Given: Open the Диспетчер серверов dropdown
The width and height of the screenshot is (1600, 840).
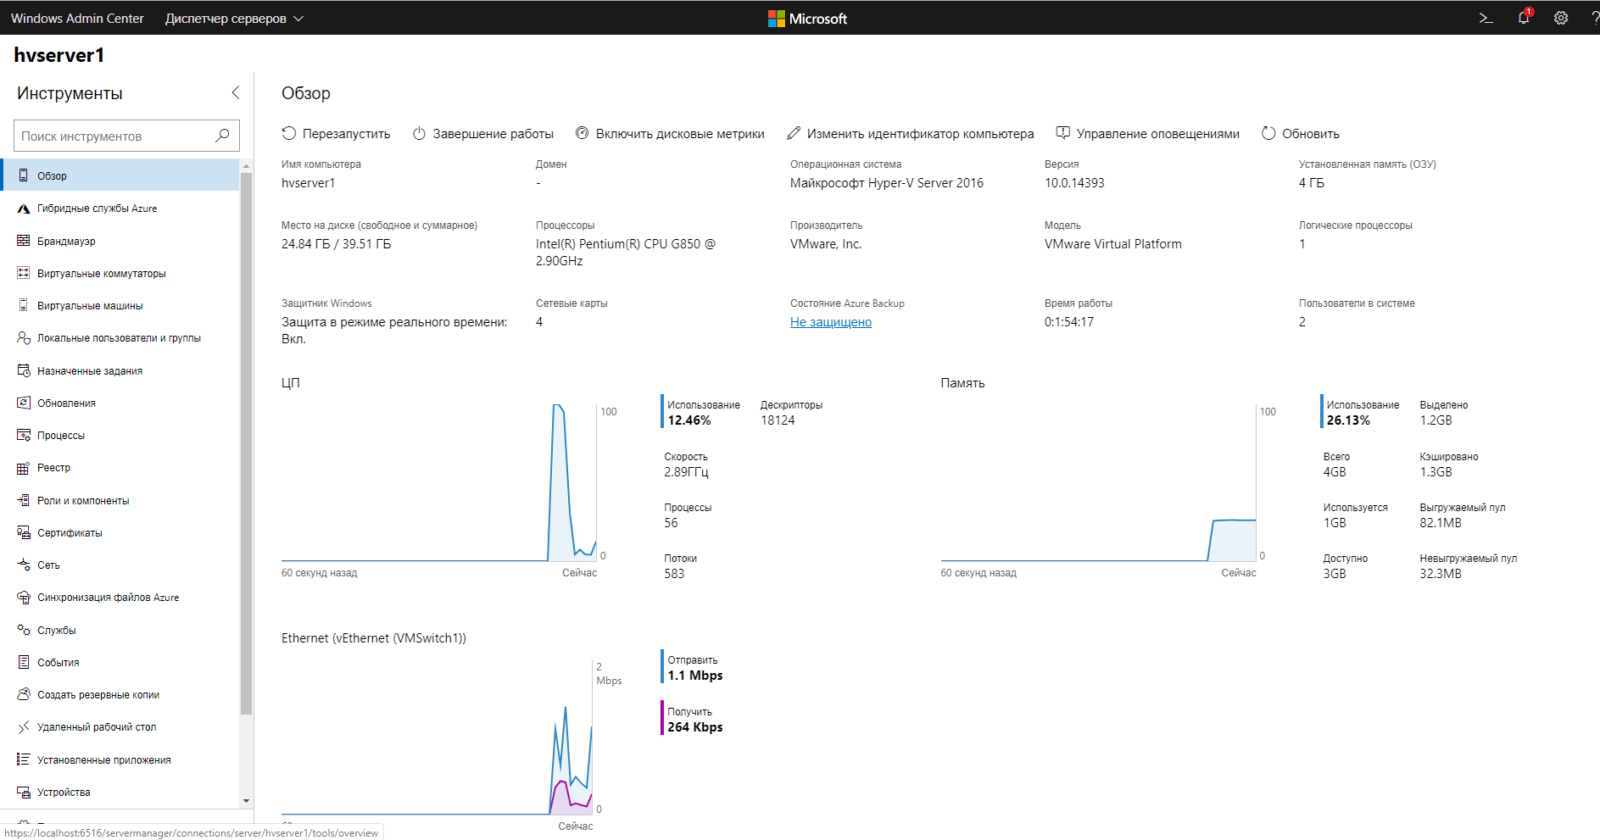Looking at the screenshot, I should coord(234,18).
